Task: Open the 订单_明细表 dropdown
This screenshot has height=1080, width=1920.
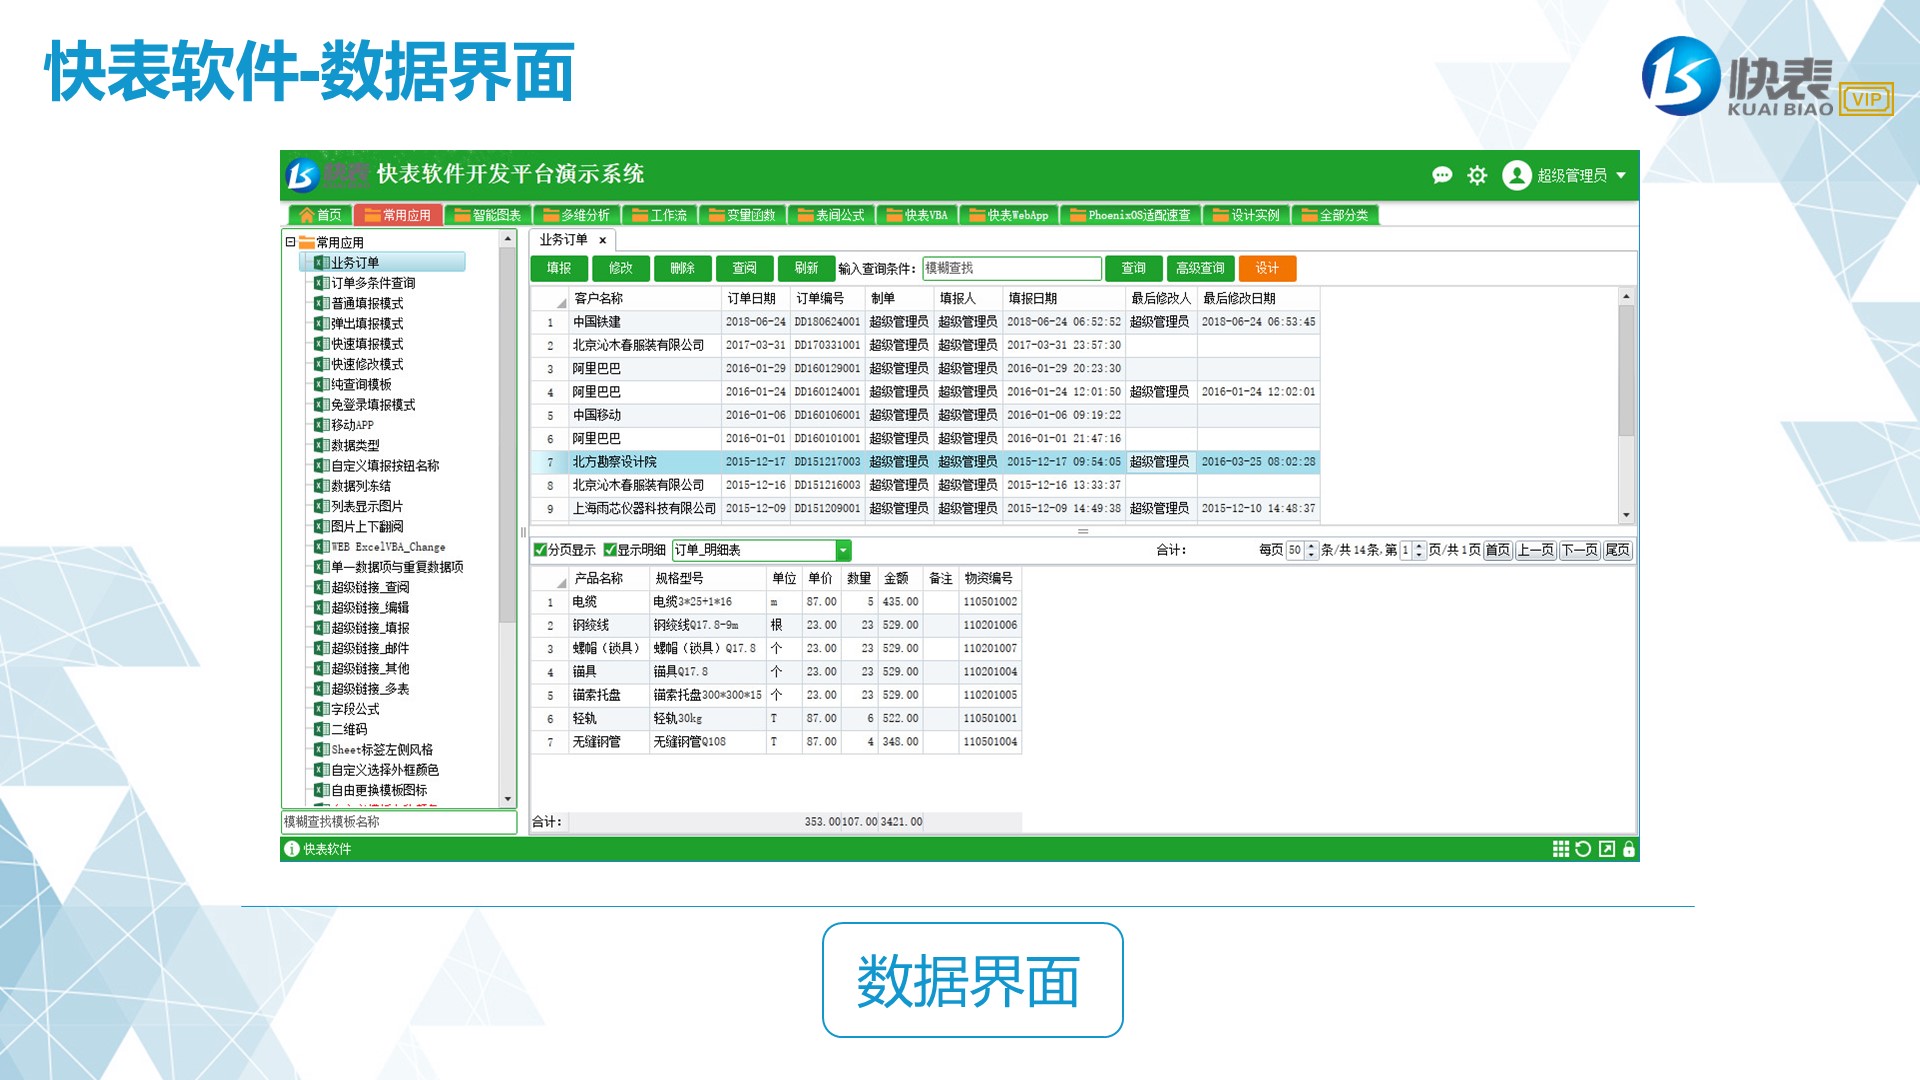Action: click(x=843, y=550)
